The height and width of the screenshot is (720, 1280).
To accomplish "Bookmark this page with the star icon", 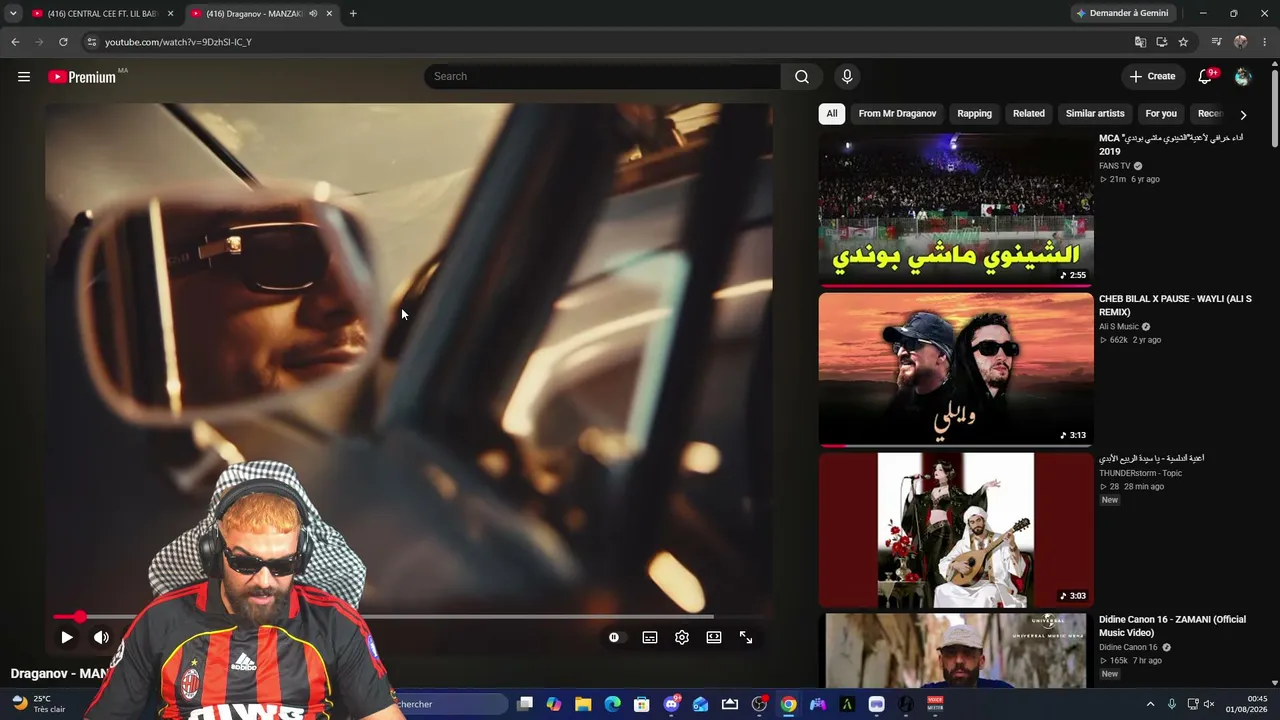I will tap(1184, 42).
